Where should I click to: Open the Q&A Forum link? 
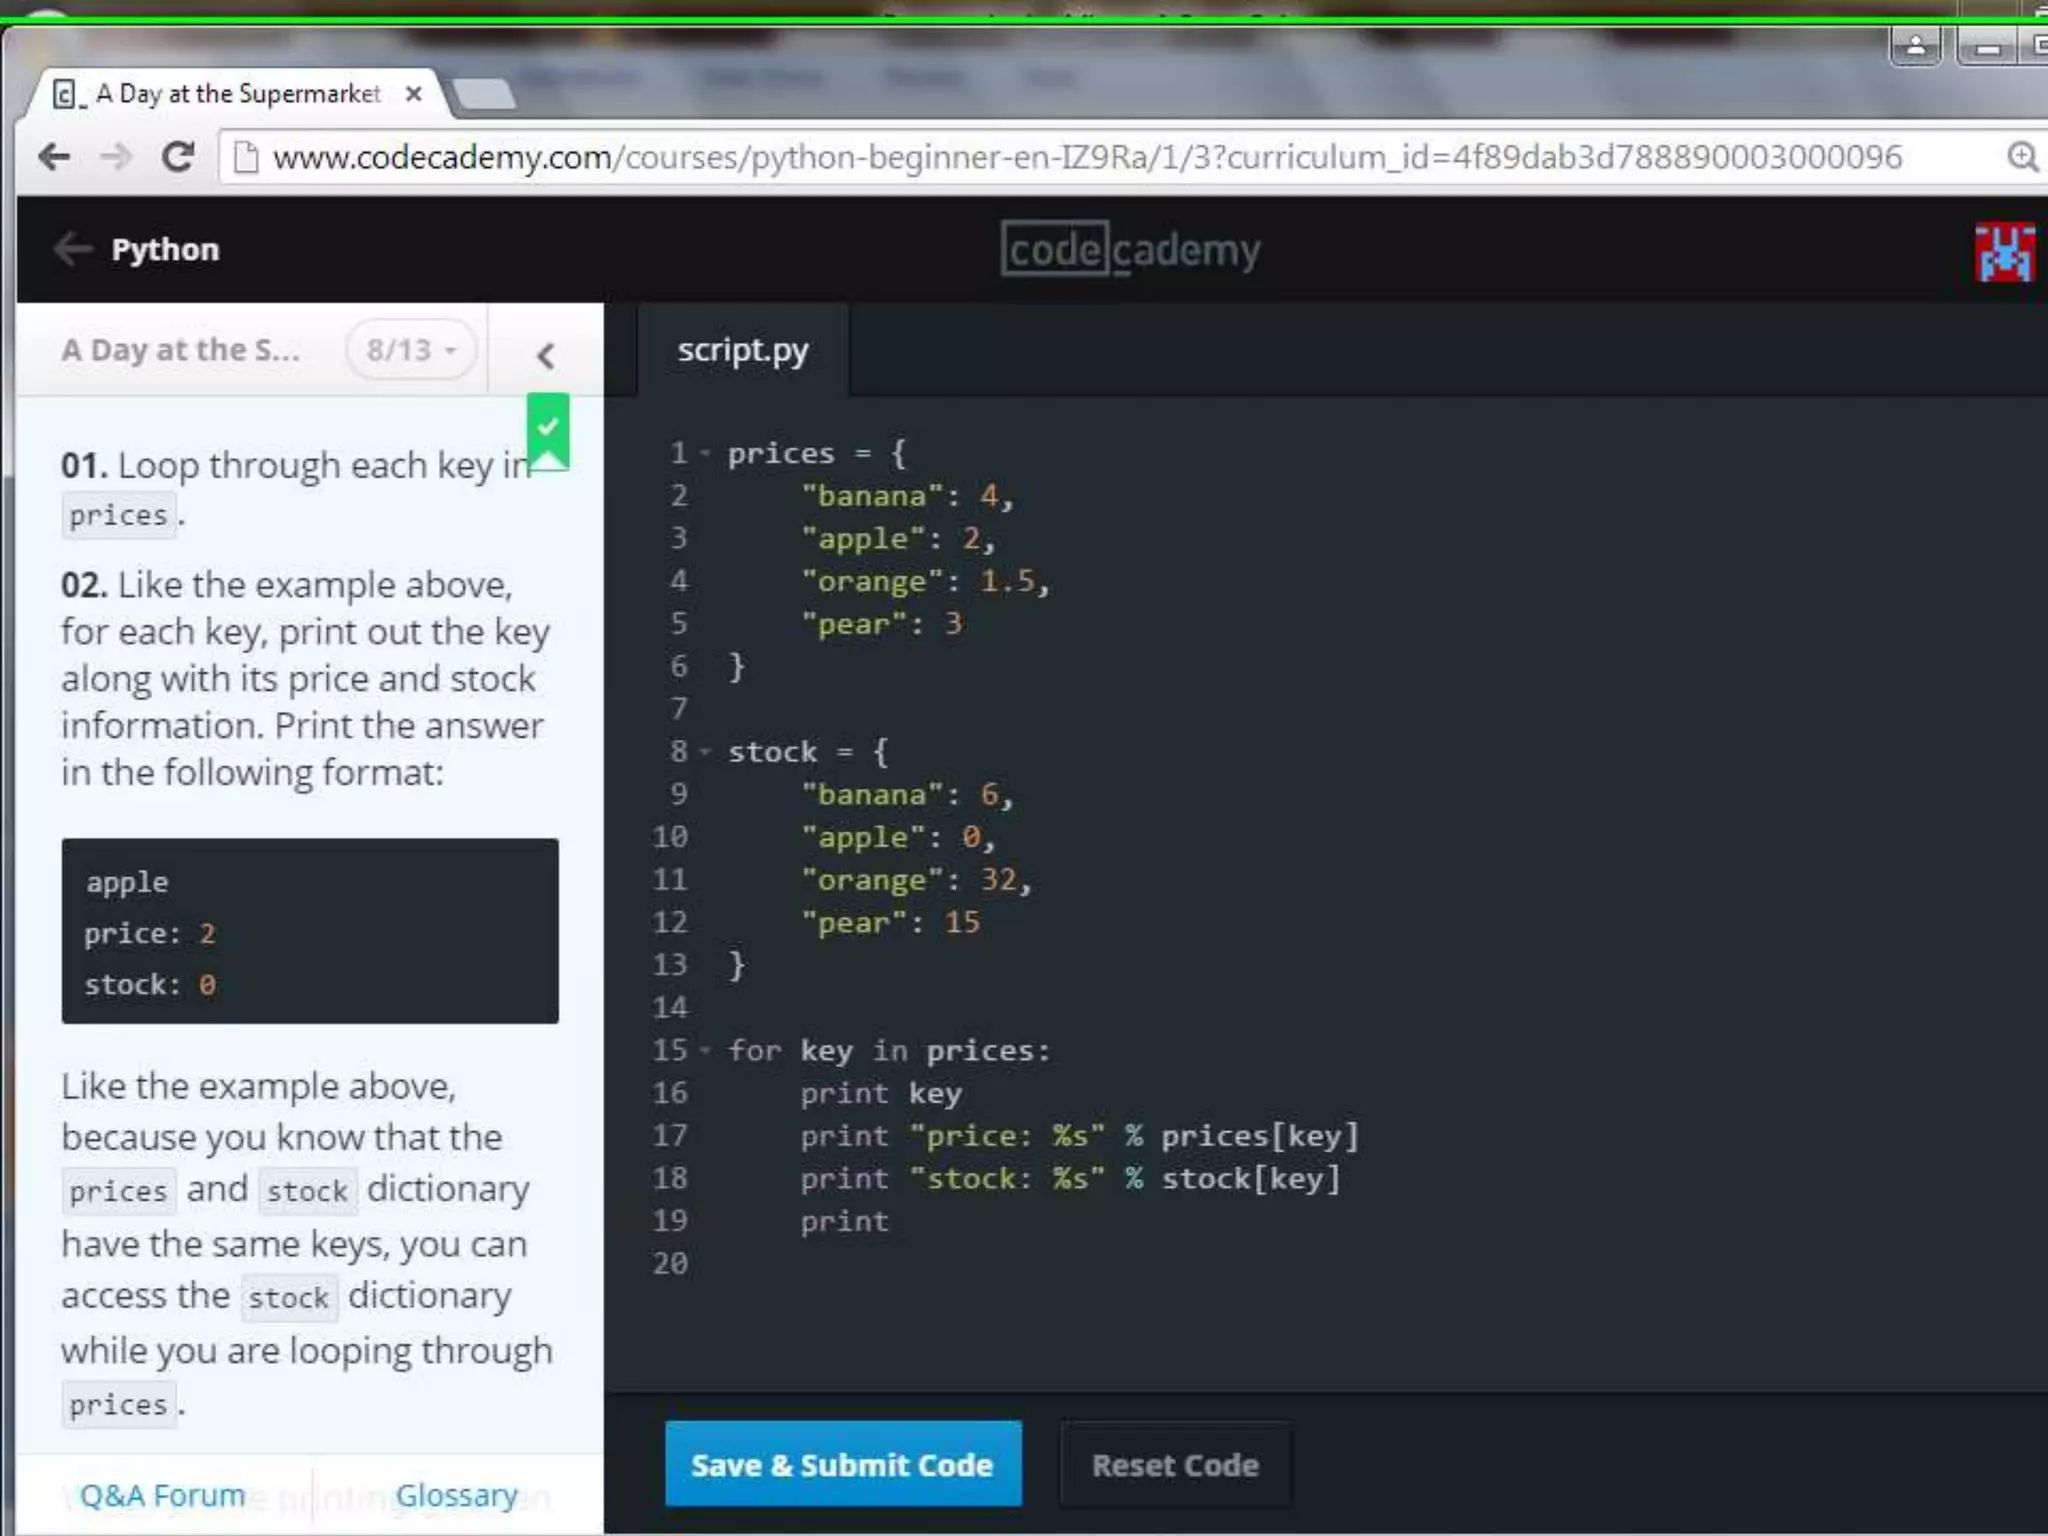click(162, 1495)
